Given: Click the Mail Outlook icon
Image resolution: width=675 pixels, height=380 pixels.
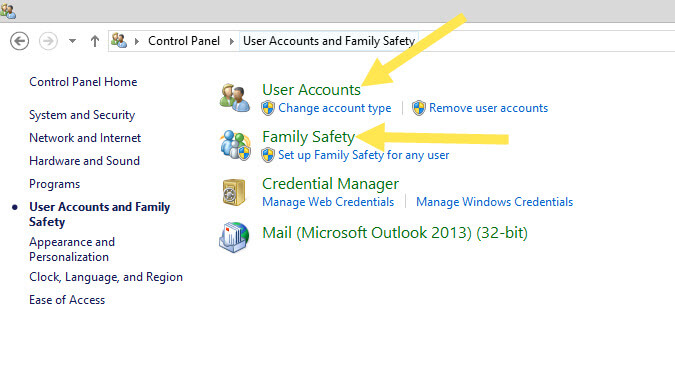Looking at the screenshot, I should (234, 237).
